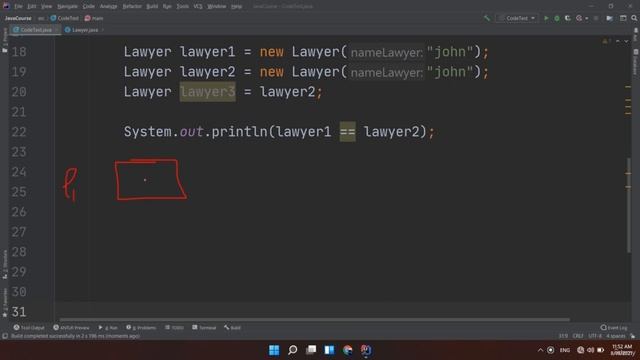This screenshot has width=640, height=360.
Task: Click the CRLF line separator in status bar
Action: tap(578, 336)
